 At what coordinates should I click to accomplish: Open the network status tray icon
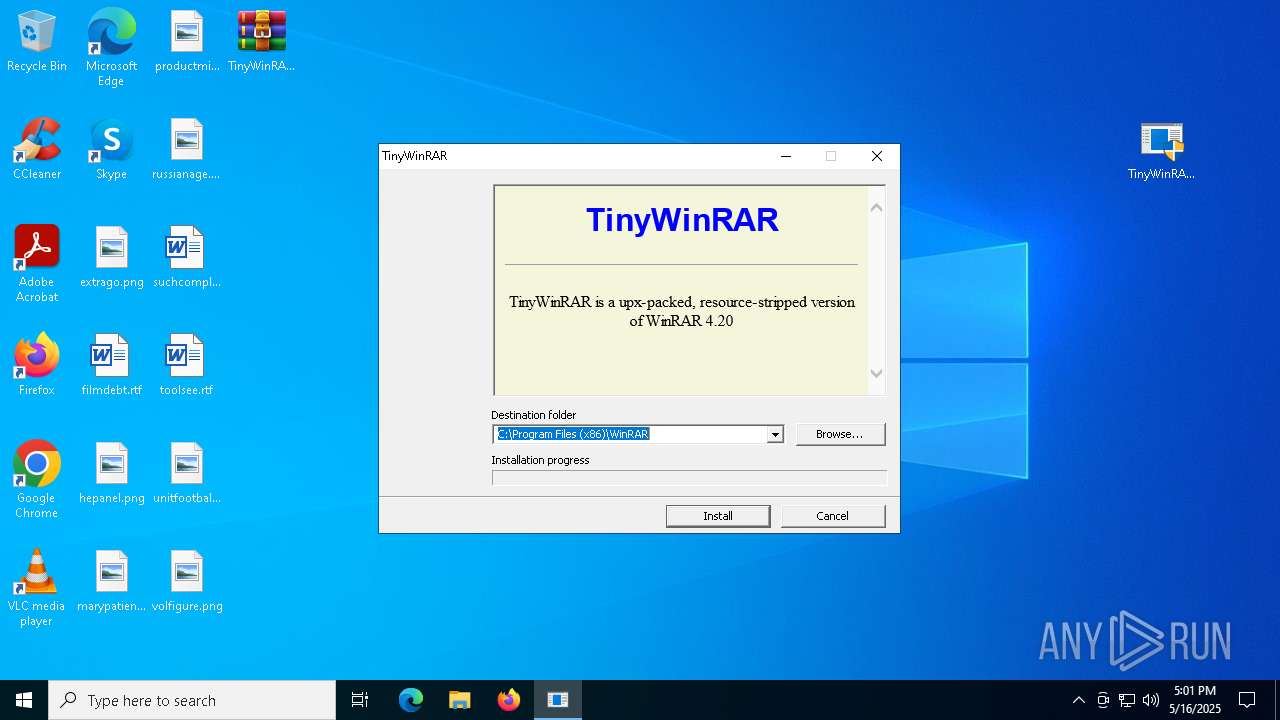coord(1127,700)
